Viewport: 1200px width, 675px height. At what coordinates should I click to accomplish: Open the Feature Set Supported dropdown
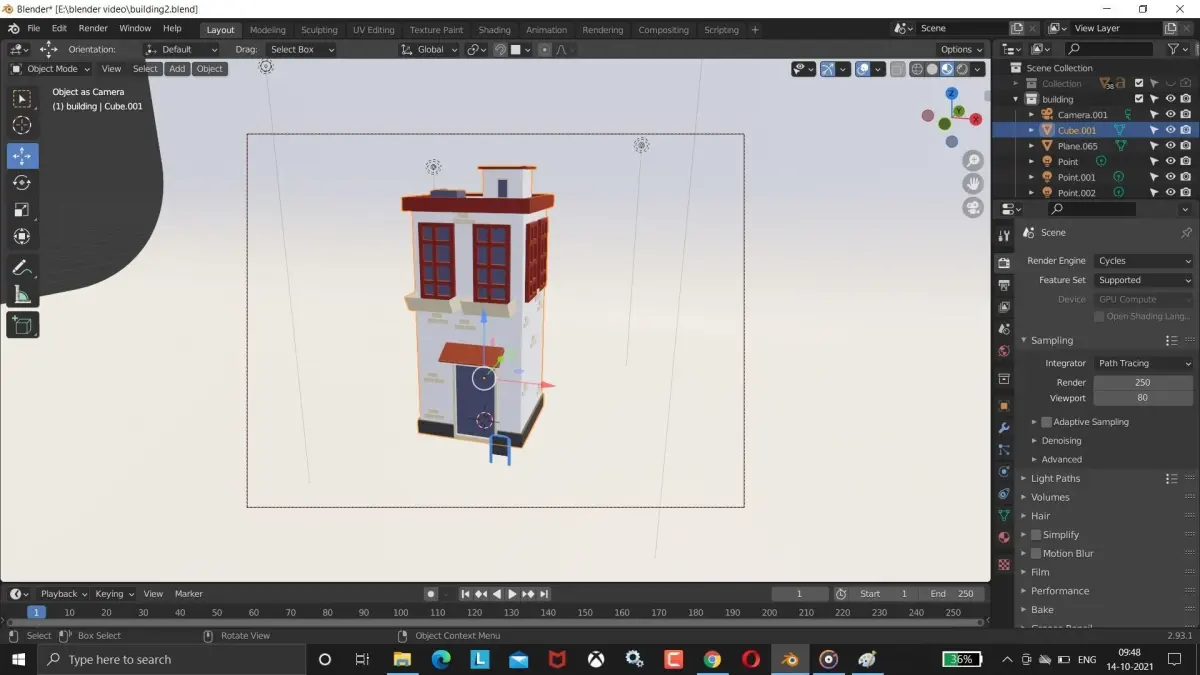click(1143, 280)
